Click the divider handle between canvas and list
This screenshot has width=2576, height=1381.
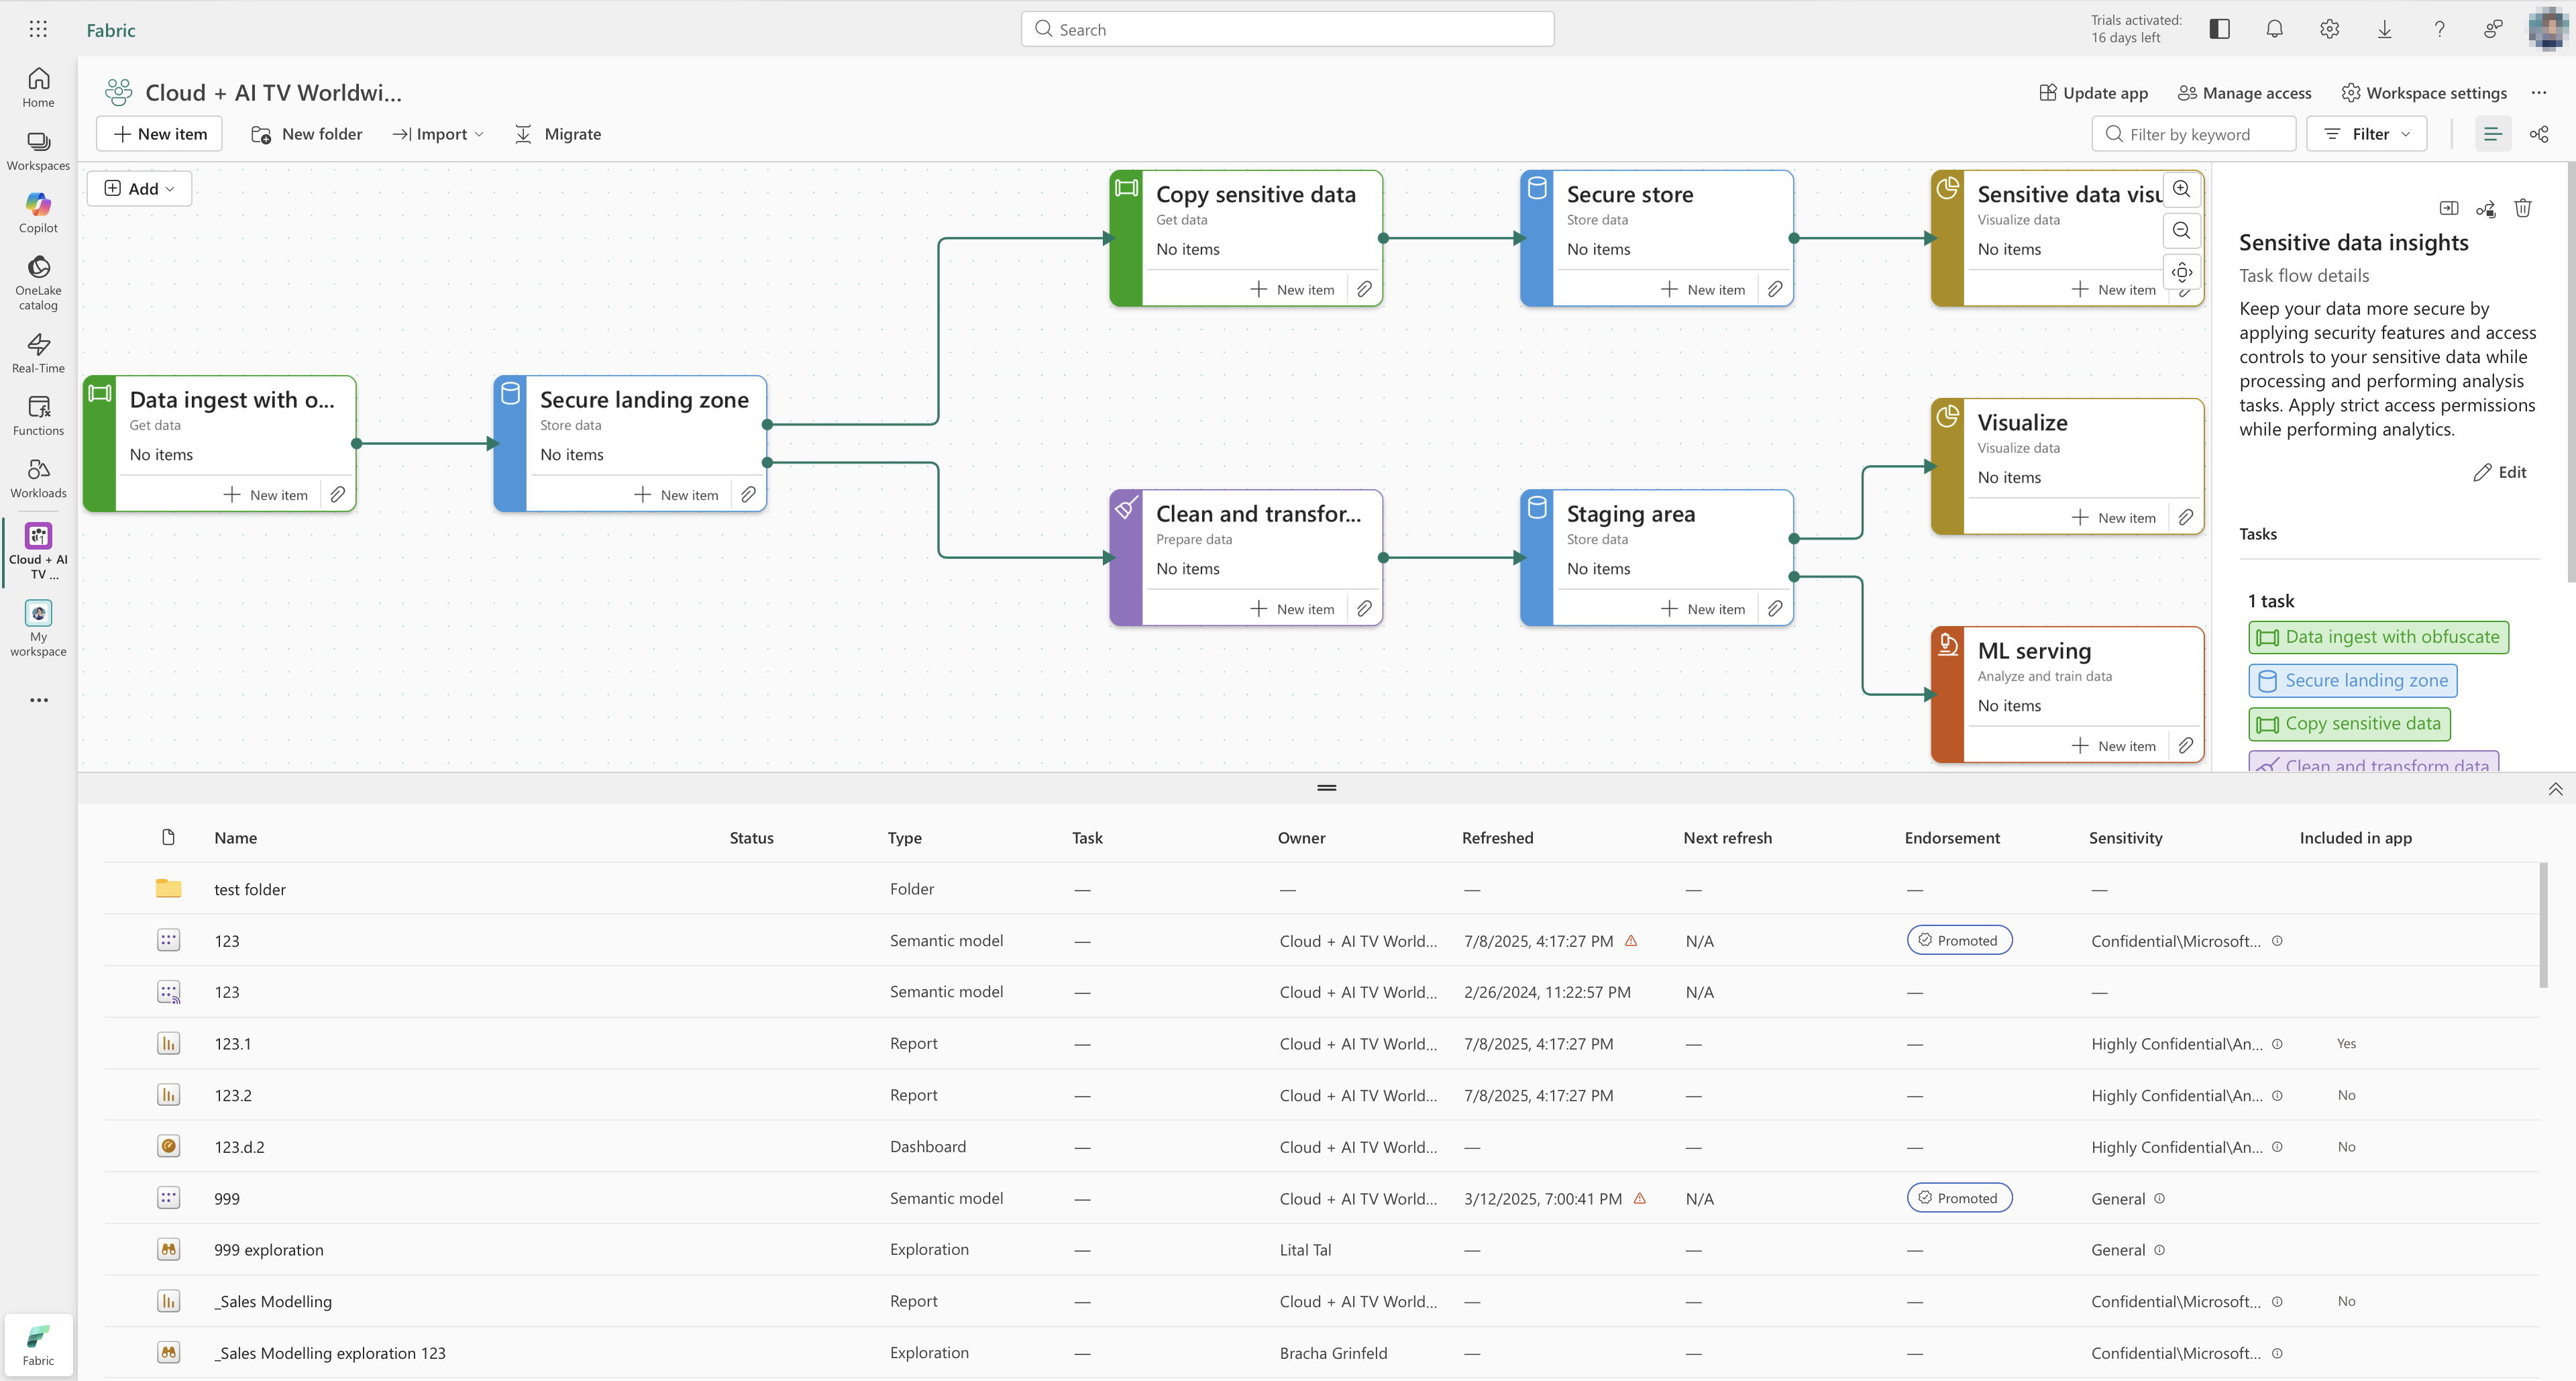click(x=1326, y=788)
